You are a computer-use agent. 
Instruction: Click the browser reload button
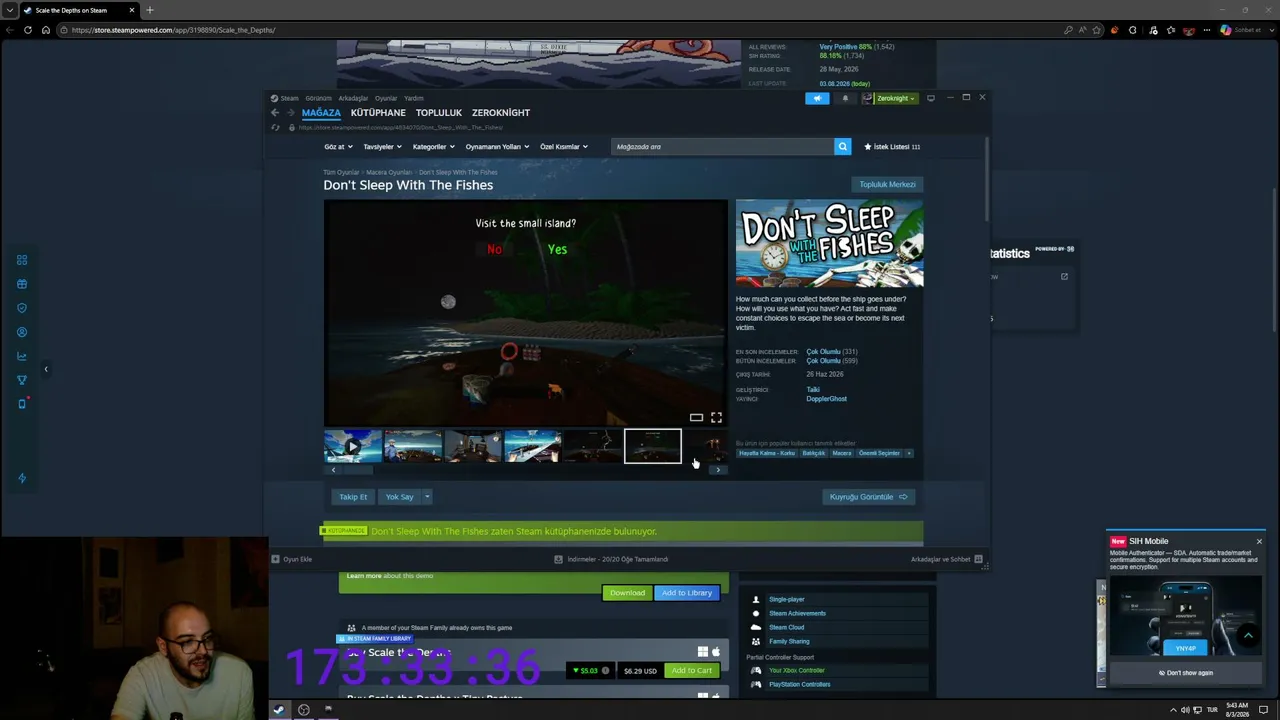(28, 30)
